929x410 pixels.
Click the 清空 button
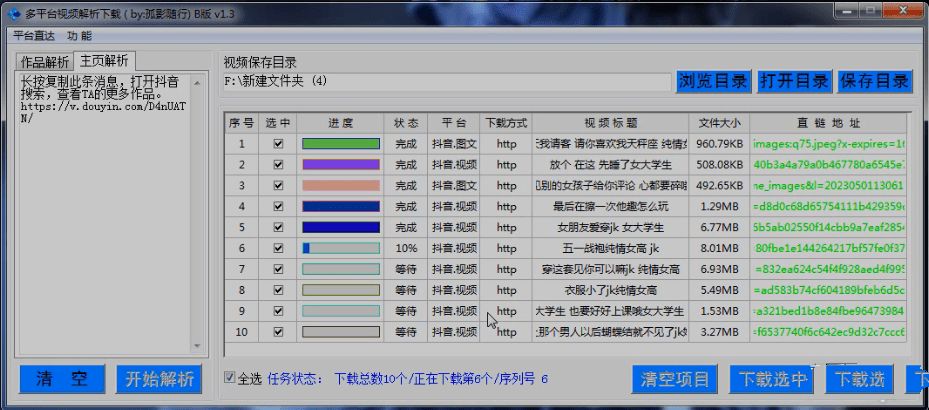pos(61,379)
